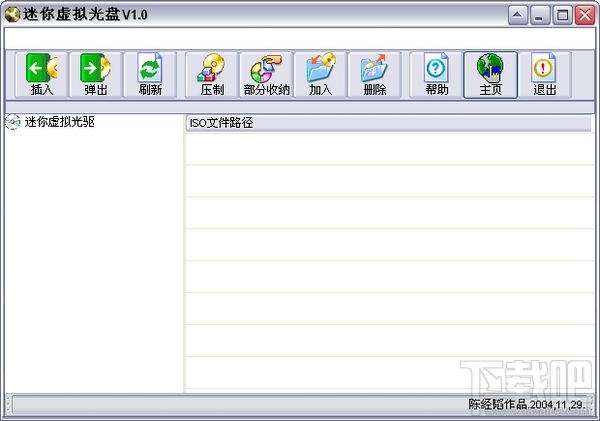Image resolution: width=600 pixels, height=421 pixels.
Task: Eject the disc with 弹出 button
Action: 96,75
